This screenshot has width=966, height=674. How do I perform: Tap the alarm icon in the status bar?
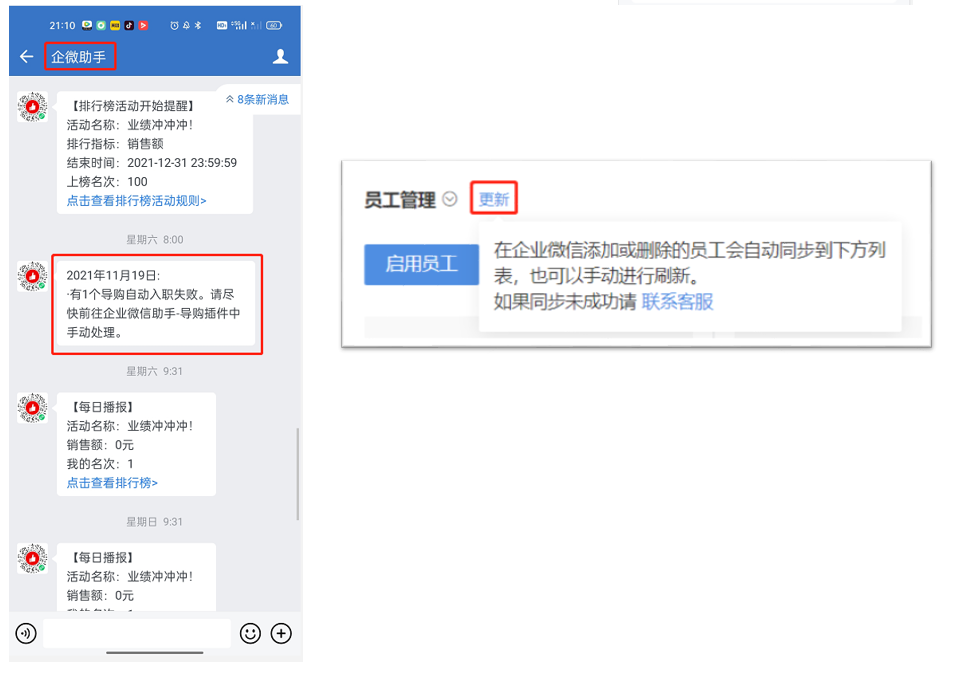[x=174, y=25]
